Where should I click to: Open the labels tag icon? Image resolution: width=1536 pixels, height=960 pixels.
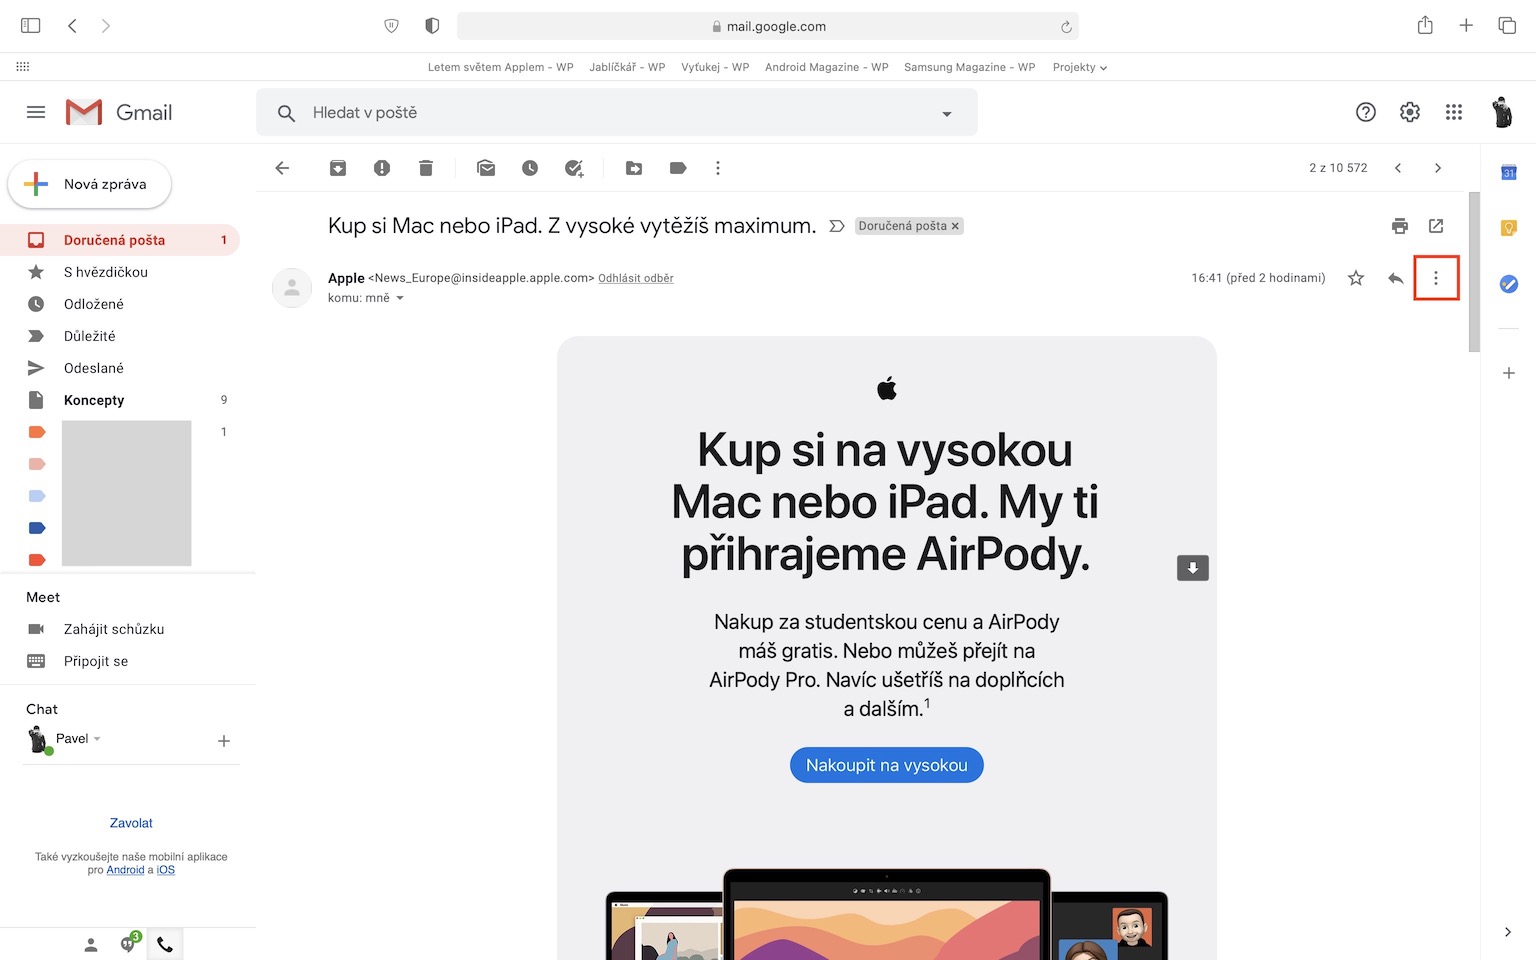(678, 168)
